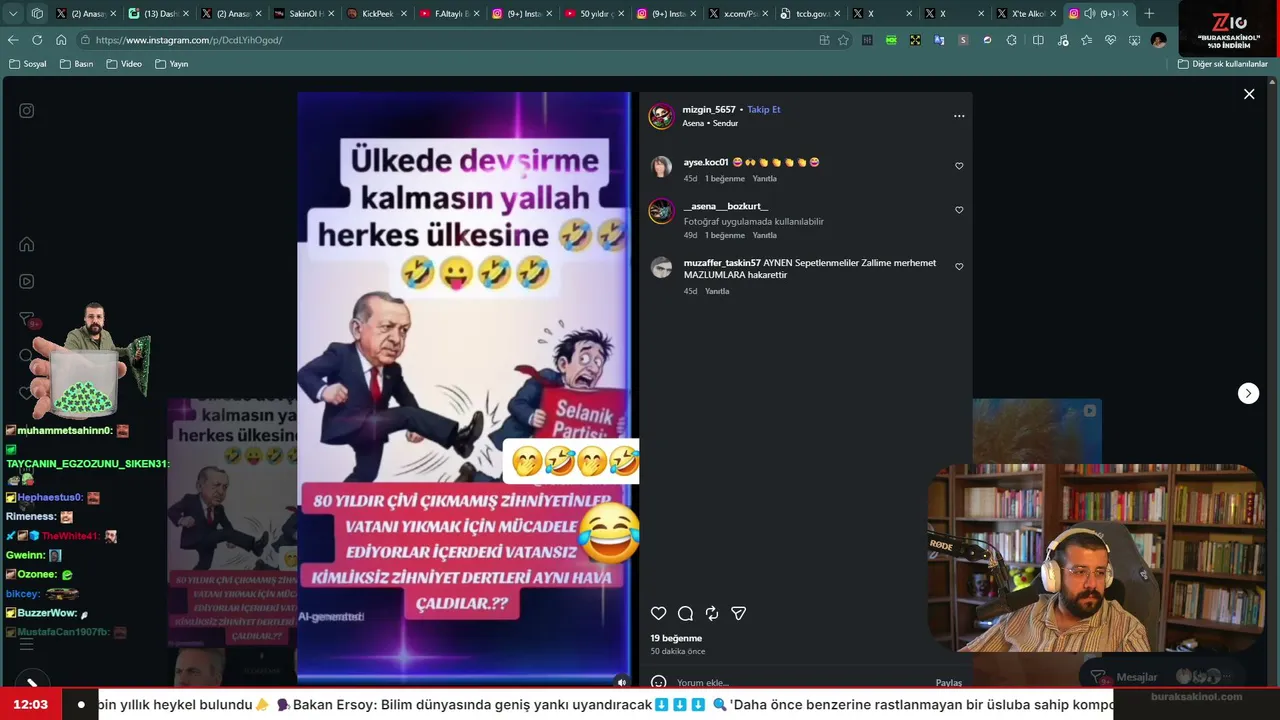Reload the page
Image resolution: width=1280 pixels, height=720 pixels.
pos(37,40)
